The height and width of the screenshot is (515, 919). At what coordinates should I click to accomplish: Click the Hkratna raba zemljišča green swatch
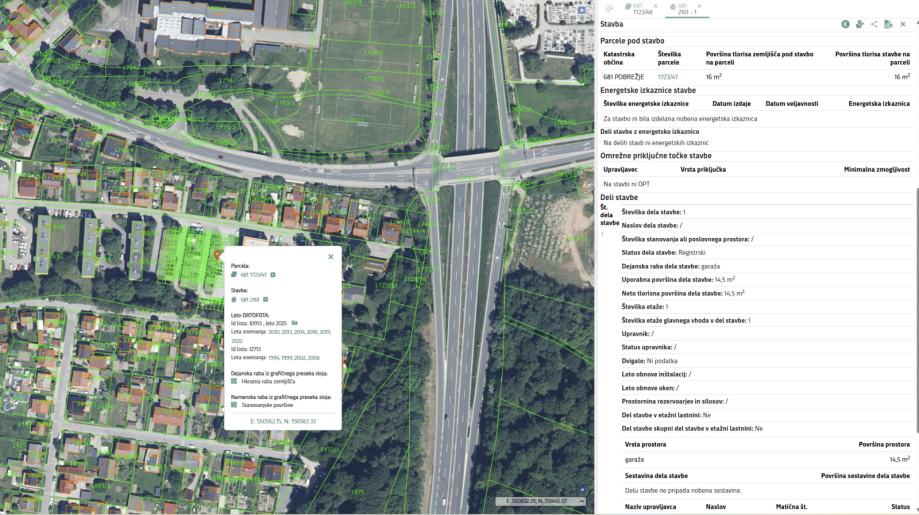click(x=234, y=380)
